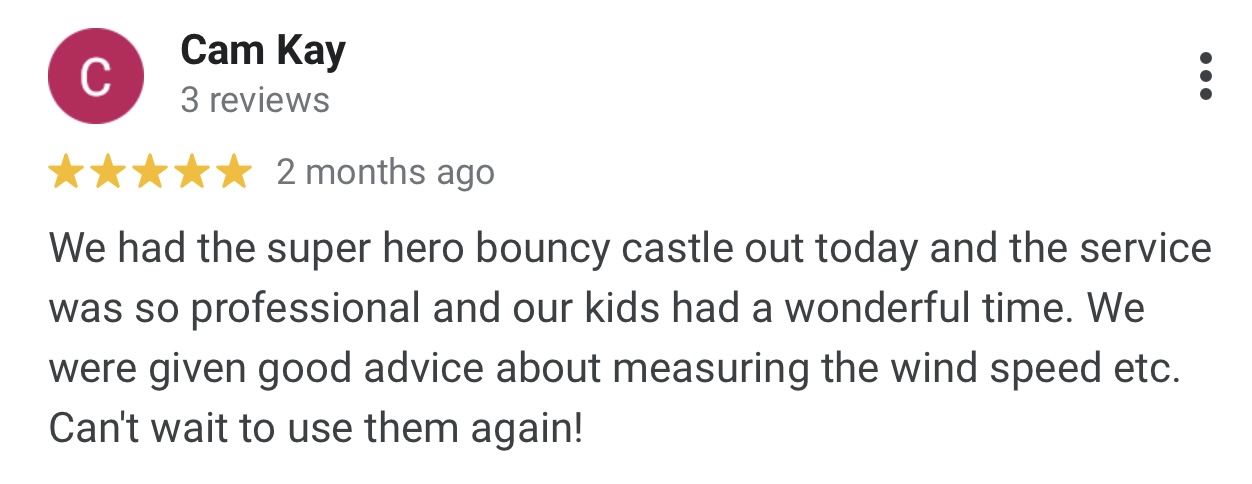The width and height of the screenshot is (1252, 484).
Task: Click the '3 reviews' text
Action: (255, 100)
